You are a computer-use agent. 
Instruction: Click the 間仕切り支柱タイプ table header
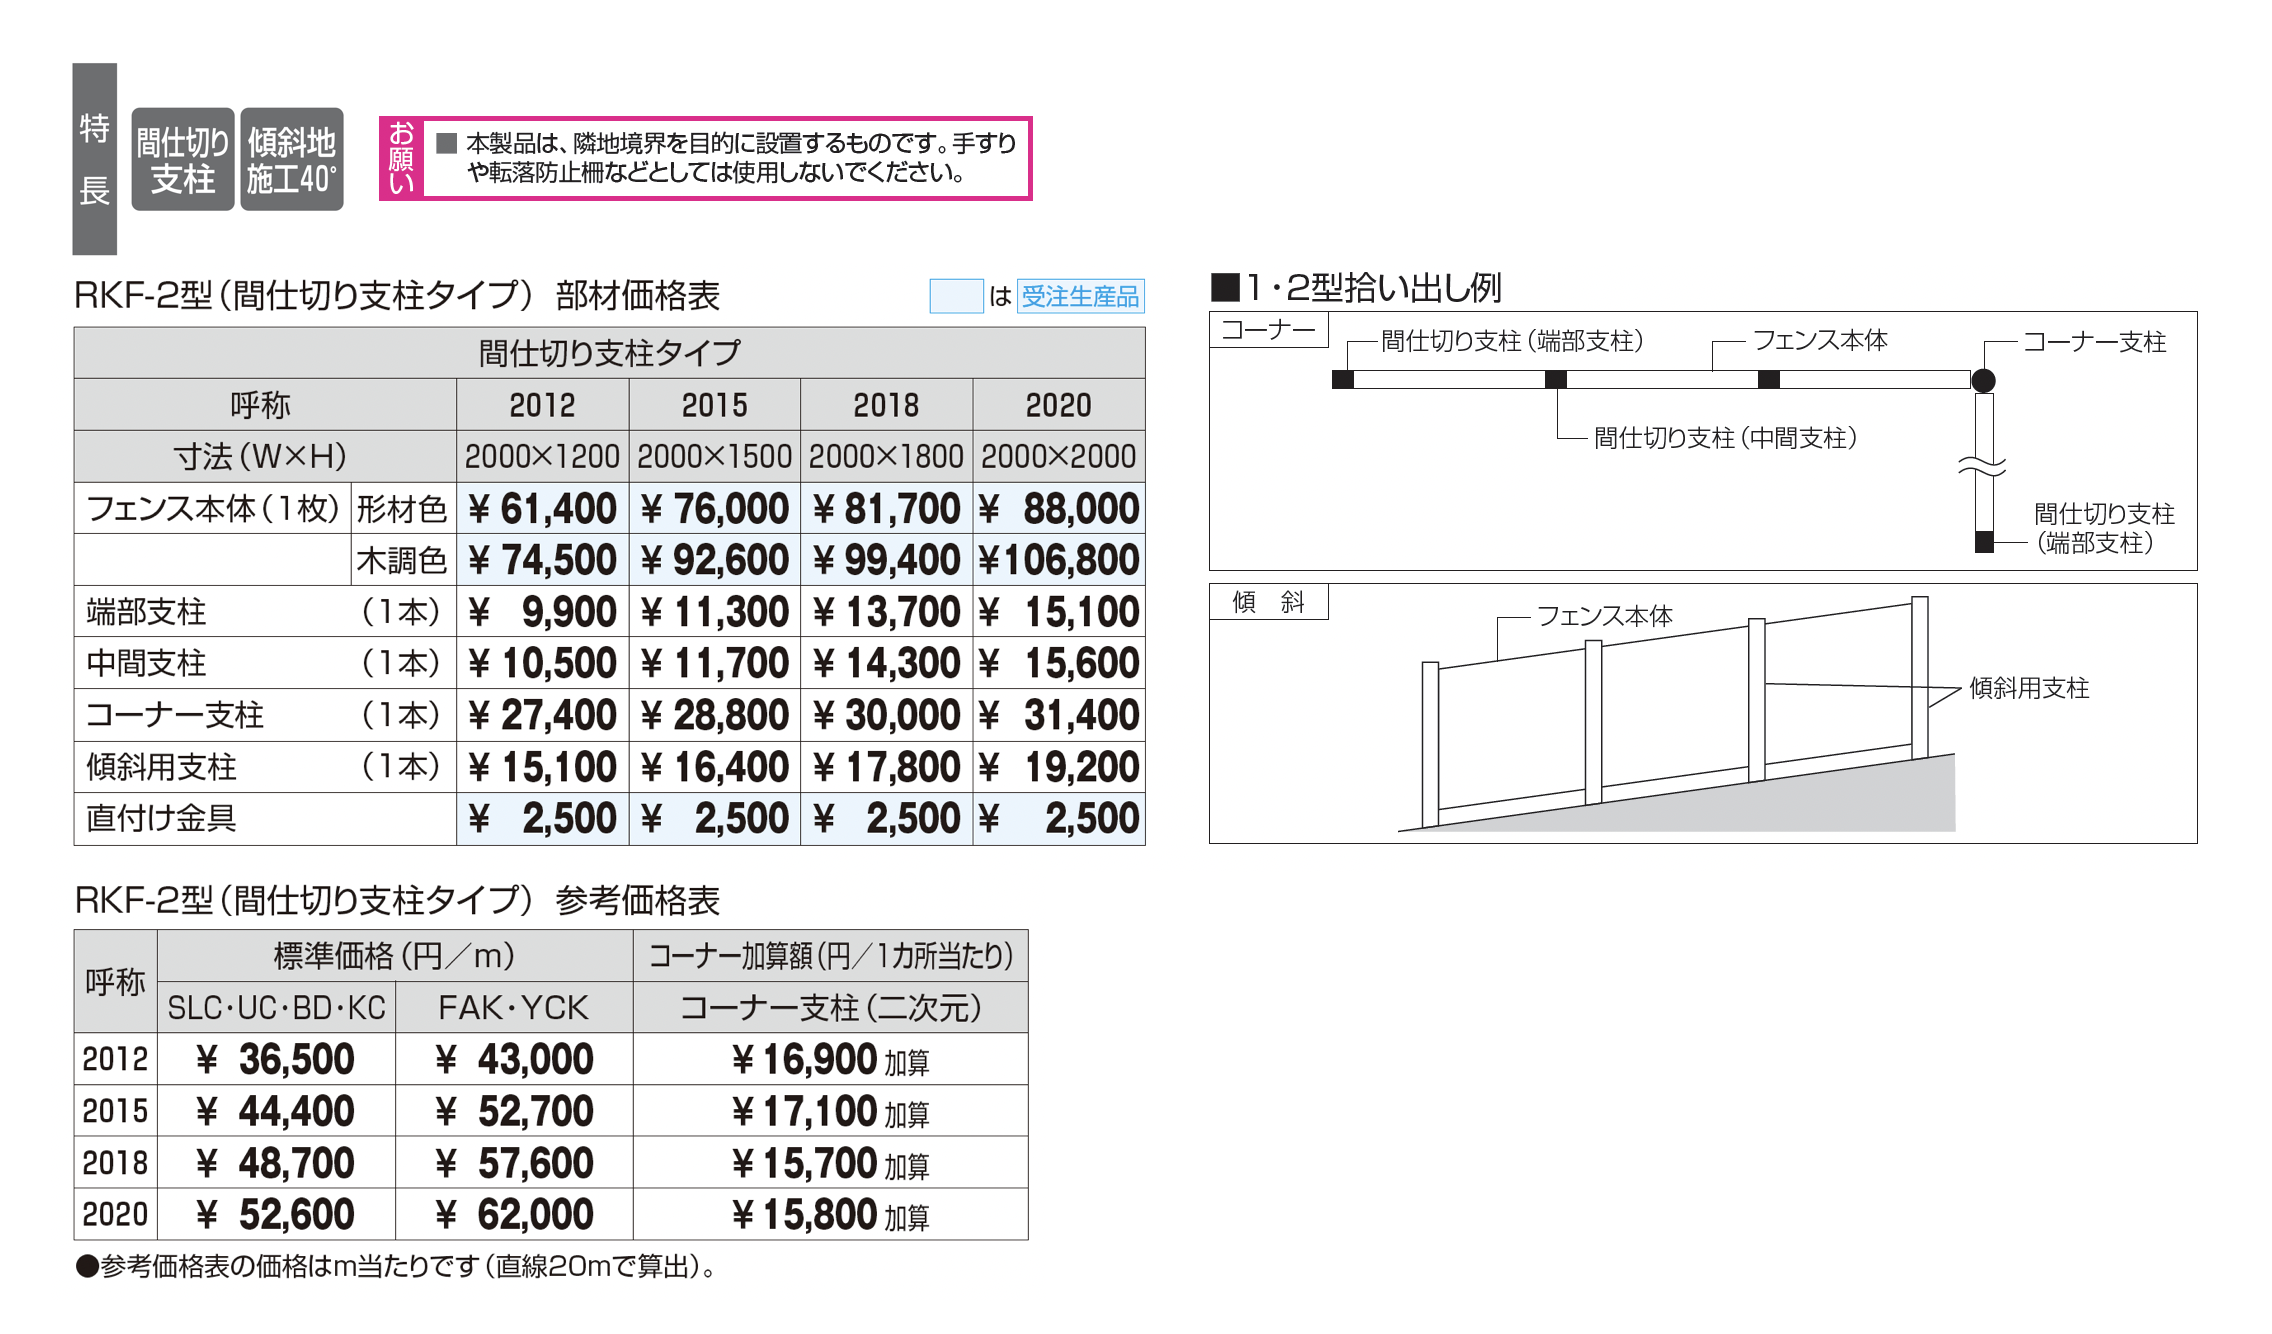[x=609, y=352]
